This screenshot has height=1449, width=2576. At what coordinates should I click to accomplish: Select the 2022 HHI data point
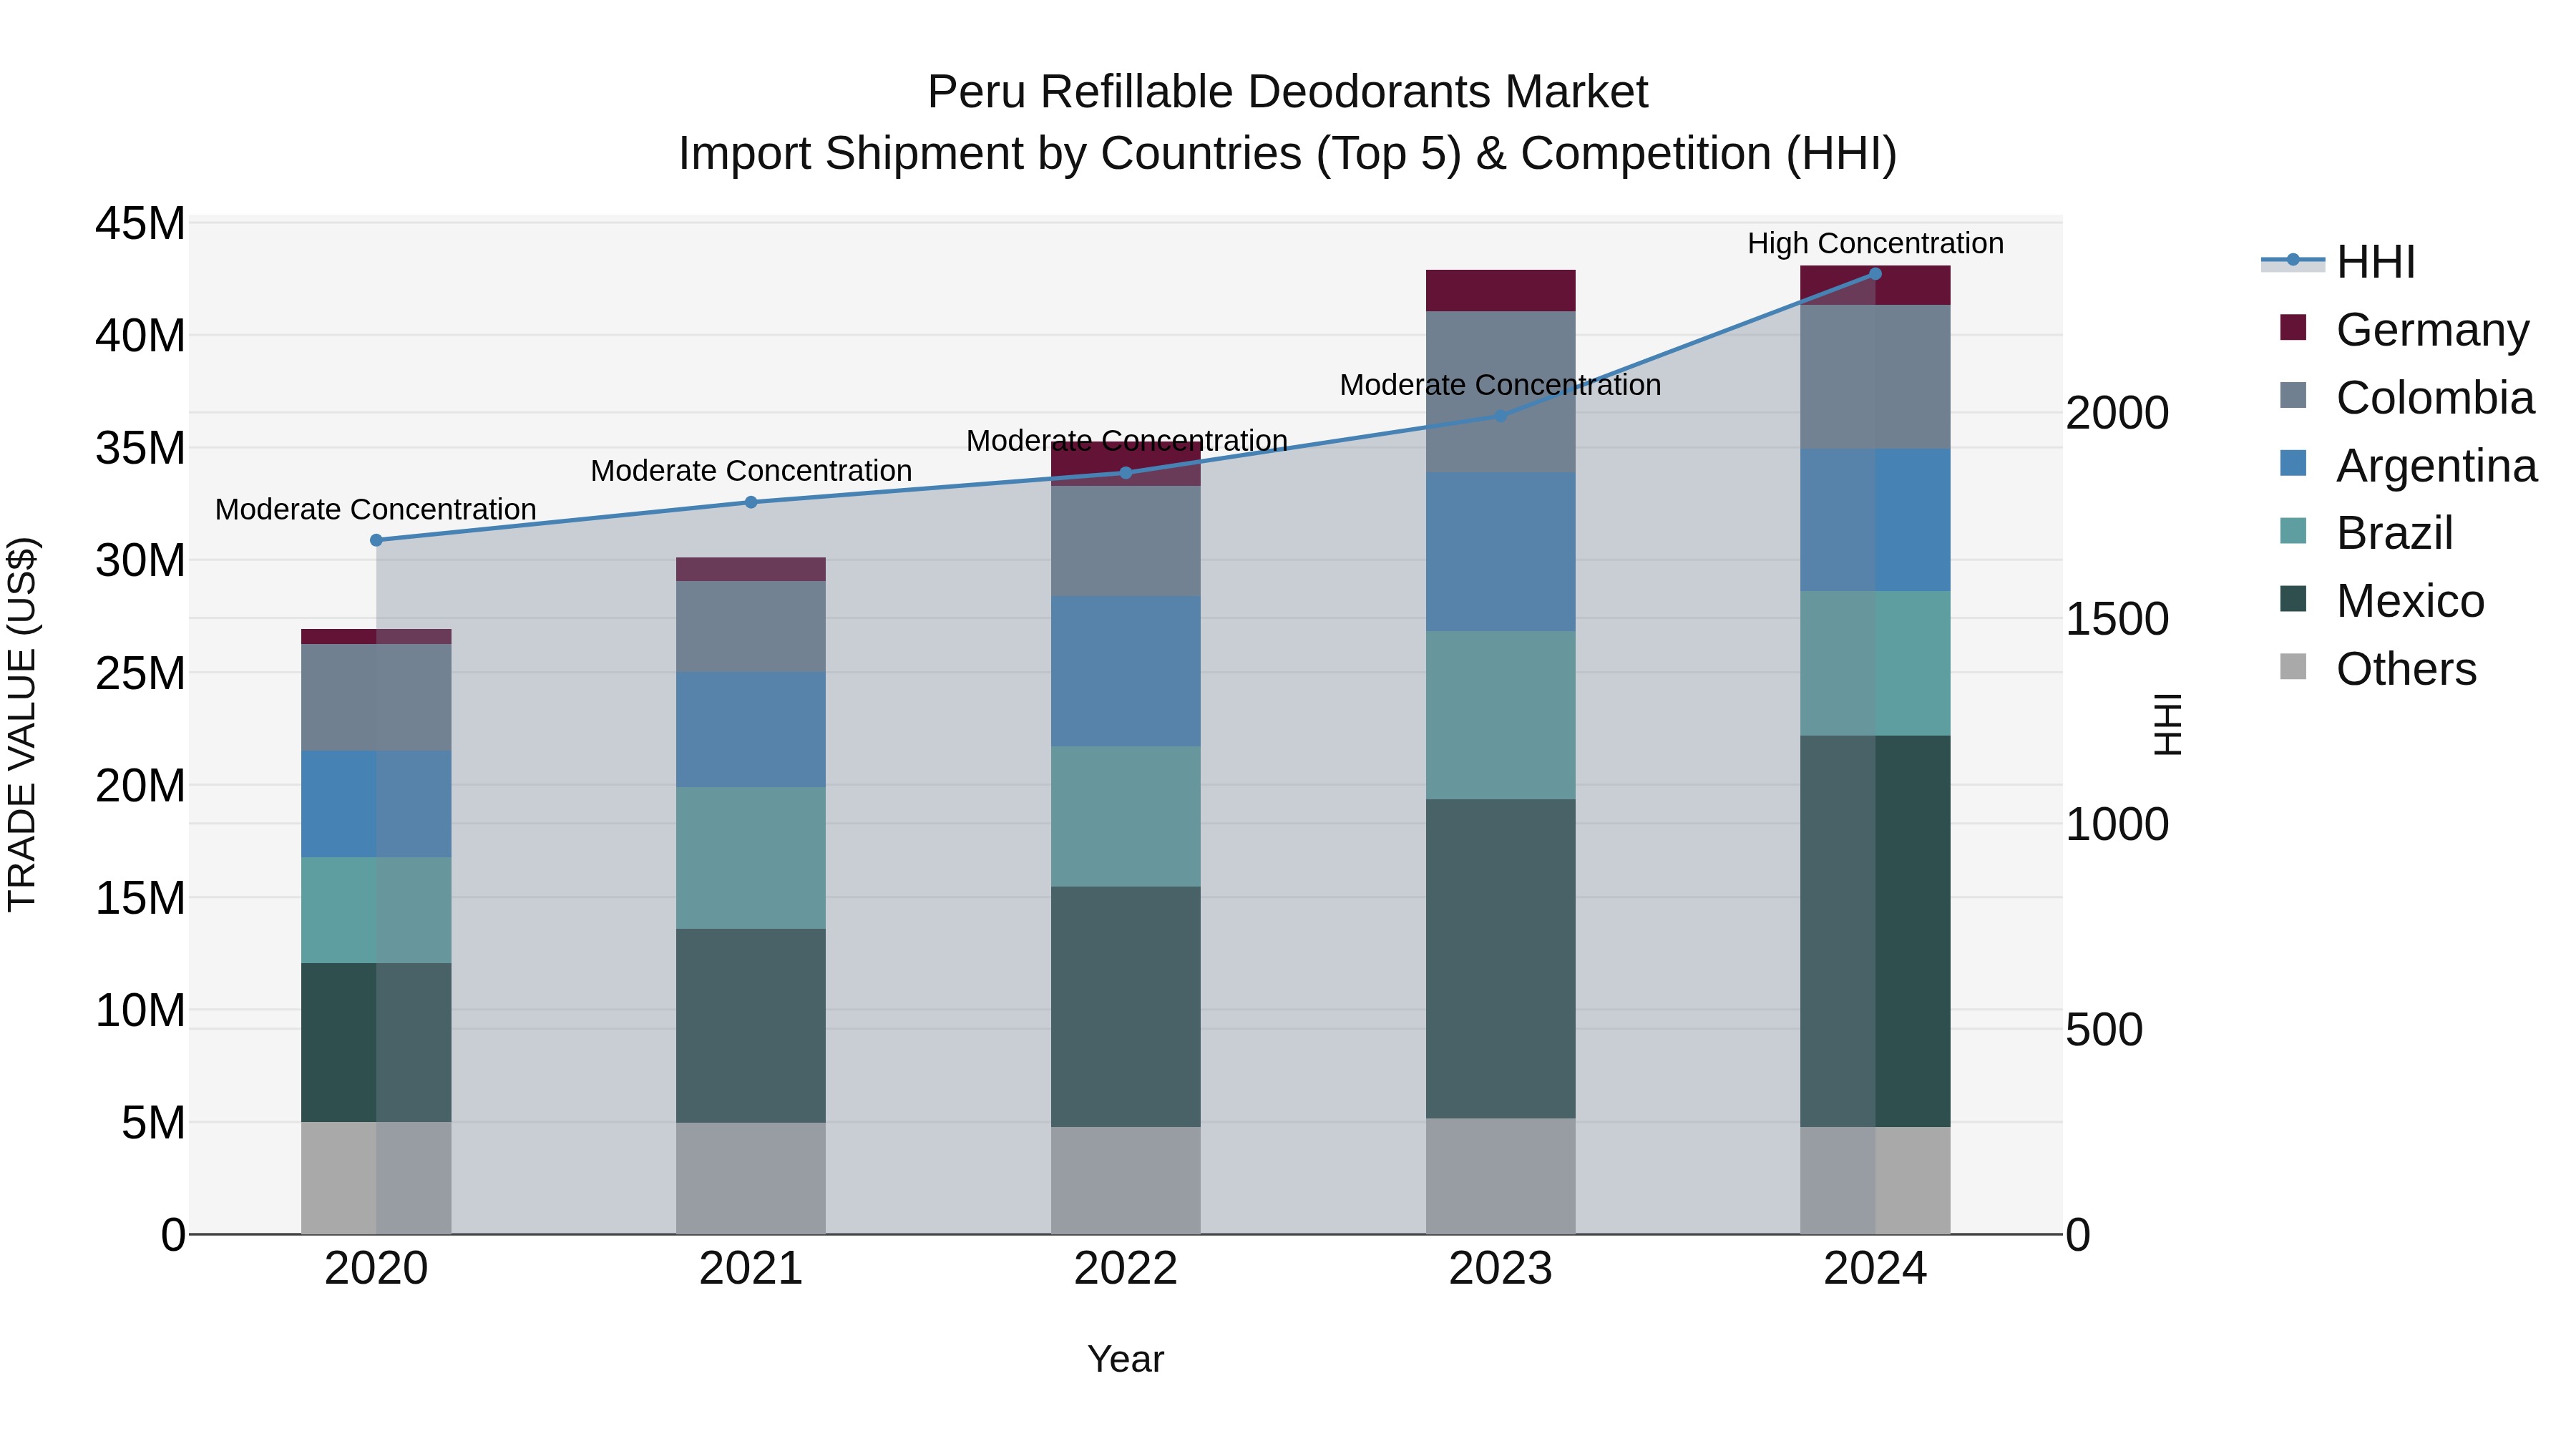point(1126,473)
